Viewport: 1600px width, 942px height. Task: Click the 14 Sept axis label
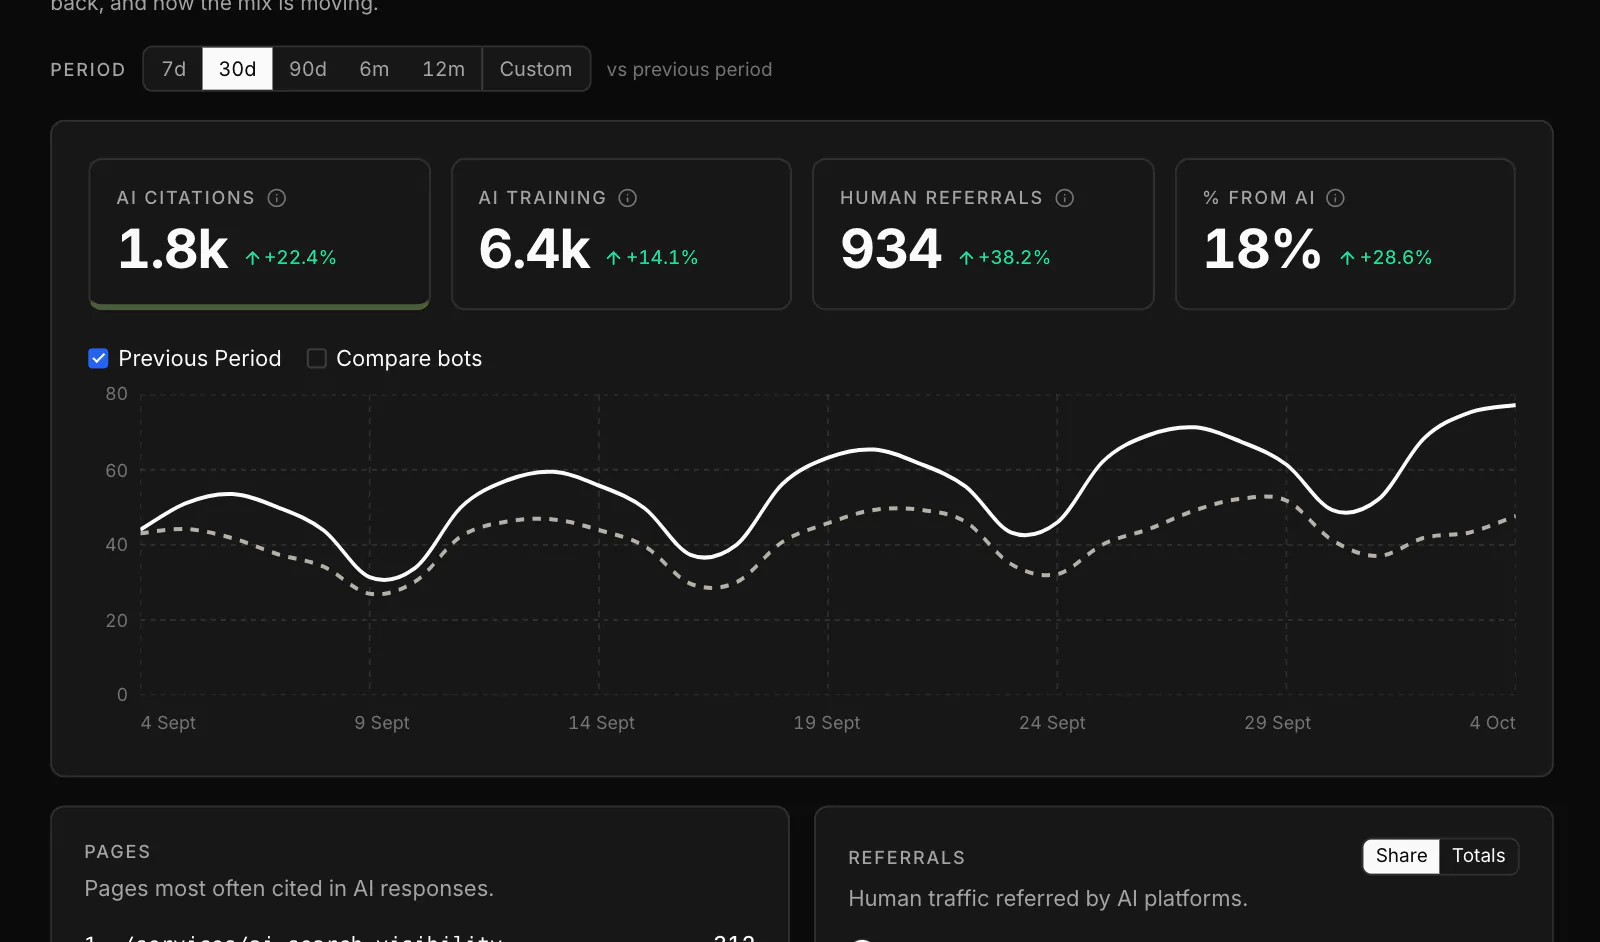coord(602,723)
